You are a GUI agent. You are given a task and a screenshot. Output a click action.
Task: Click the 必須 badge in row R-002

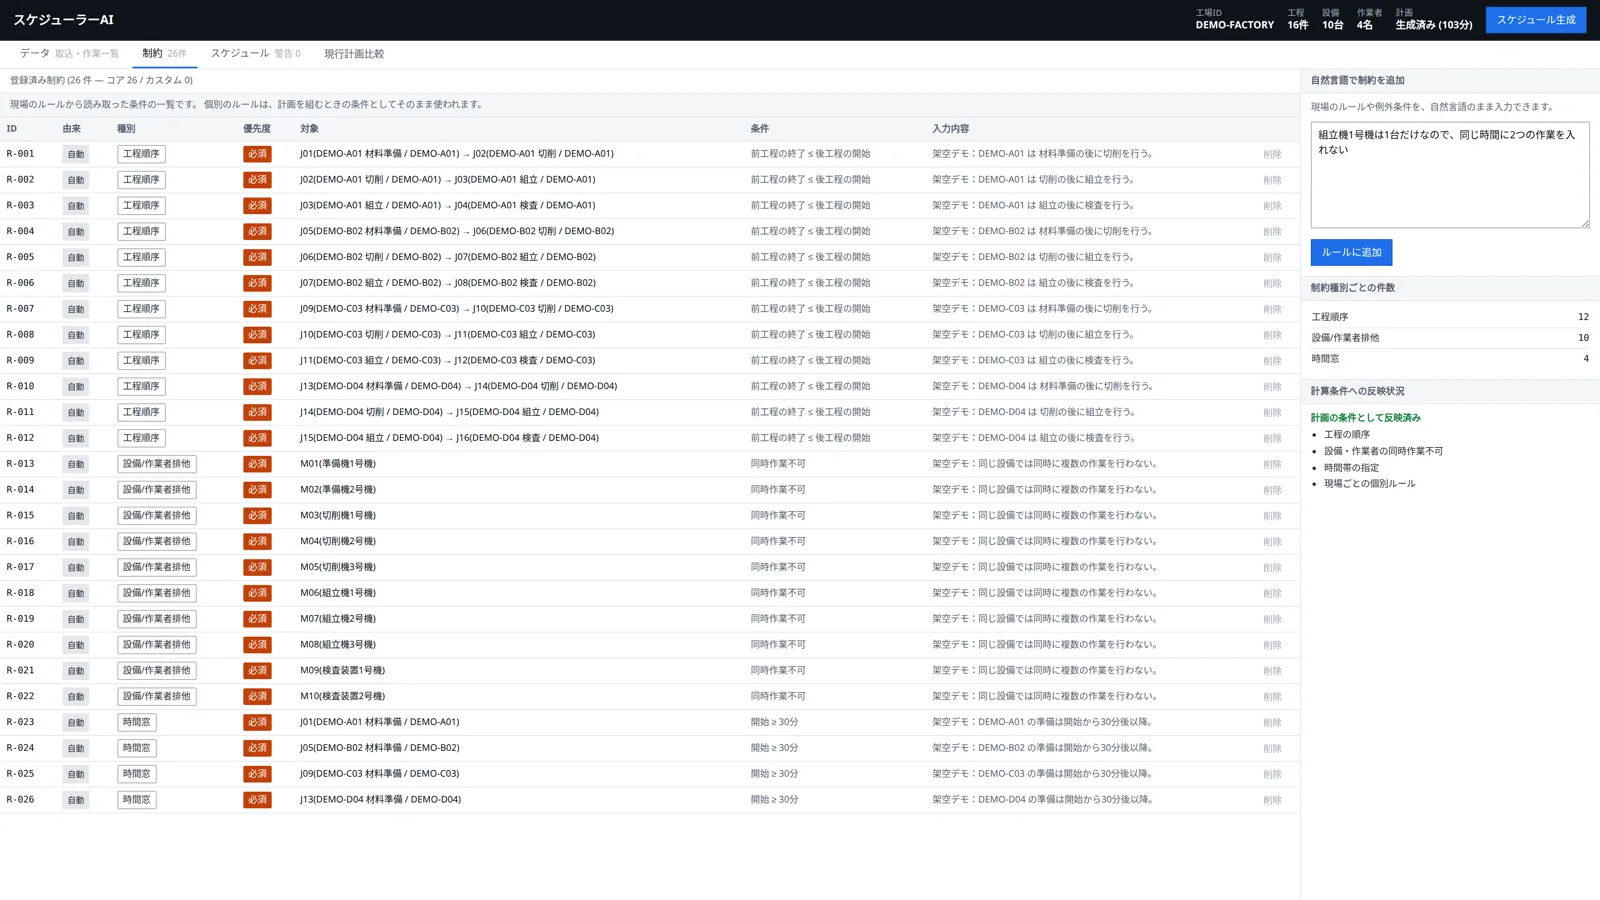pos(257,180)
